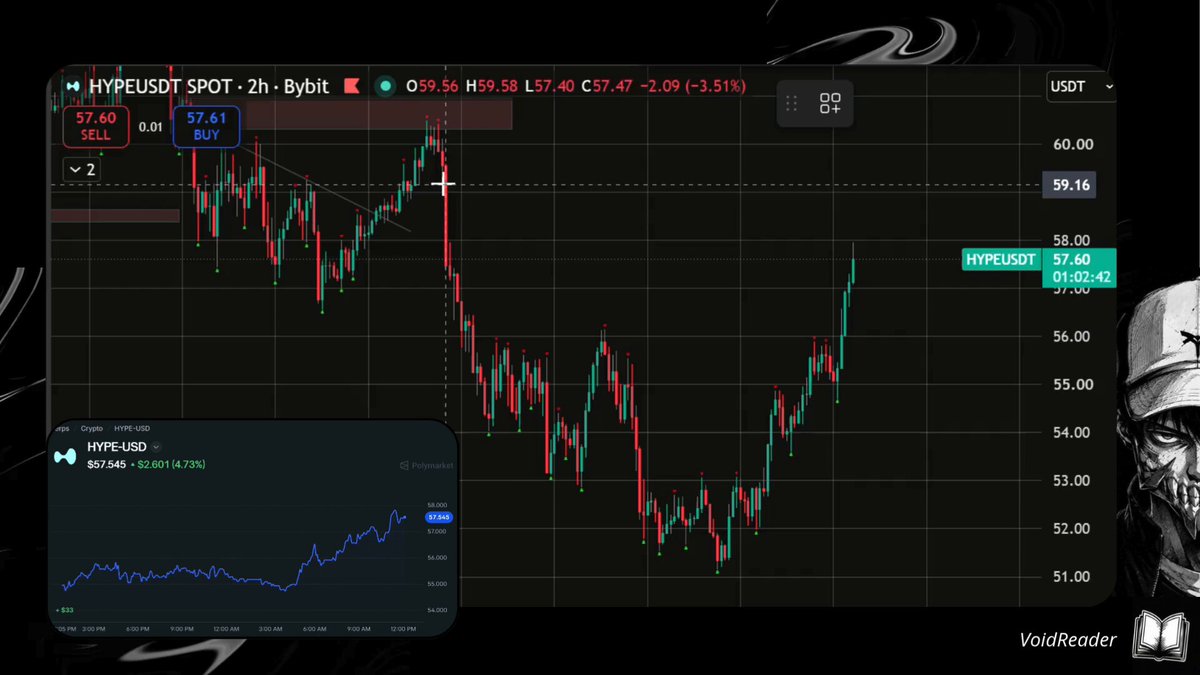Click the green HYPEUSDT price line label
Viewport: 1200px width, 675px height.
(1000, 260)
